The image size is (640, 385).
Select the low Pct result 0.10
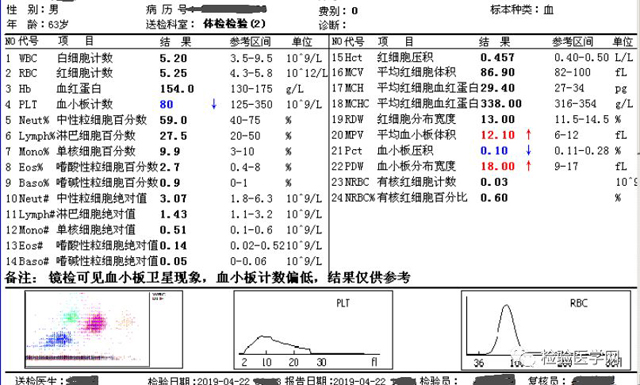pyautogui.click(x=494, y=151)
